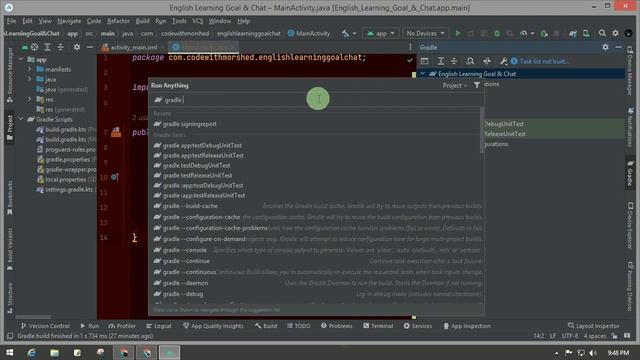Collapse the Gradle Scripts node
640x360 pixels.
[21, 119]
